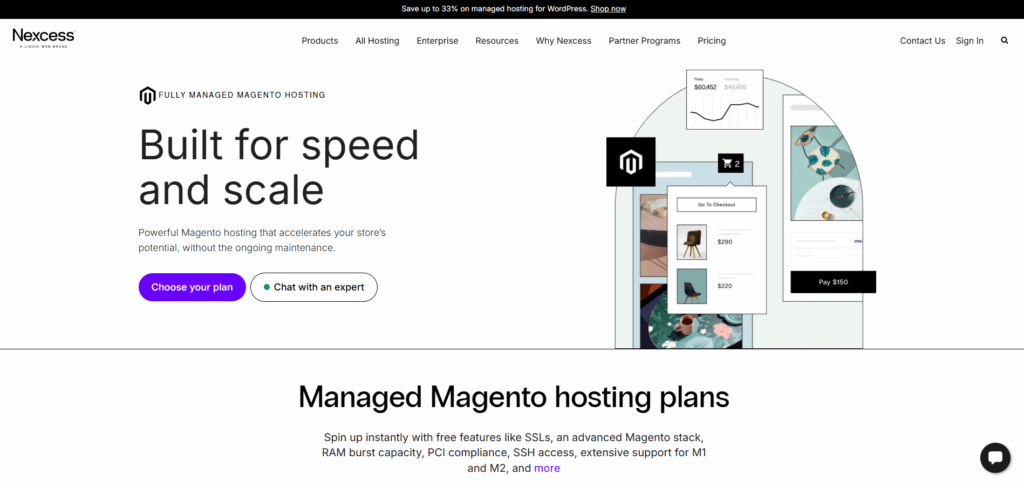Open the Resources menu
Viewport: 1024px width, 487px height.
click(497, 40)
